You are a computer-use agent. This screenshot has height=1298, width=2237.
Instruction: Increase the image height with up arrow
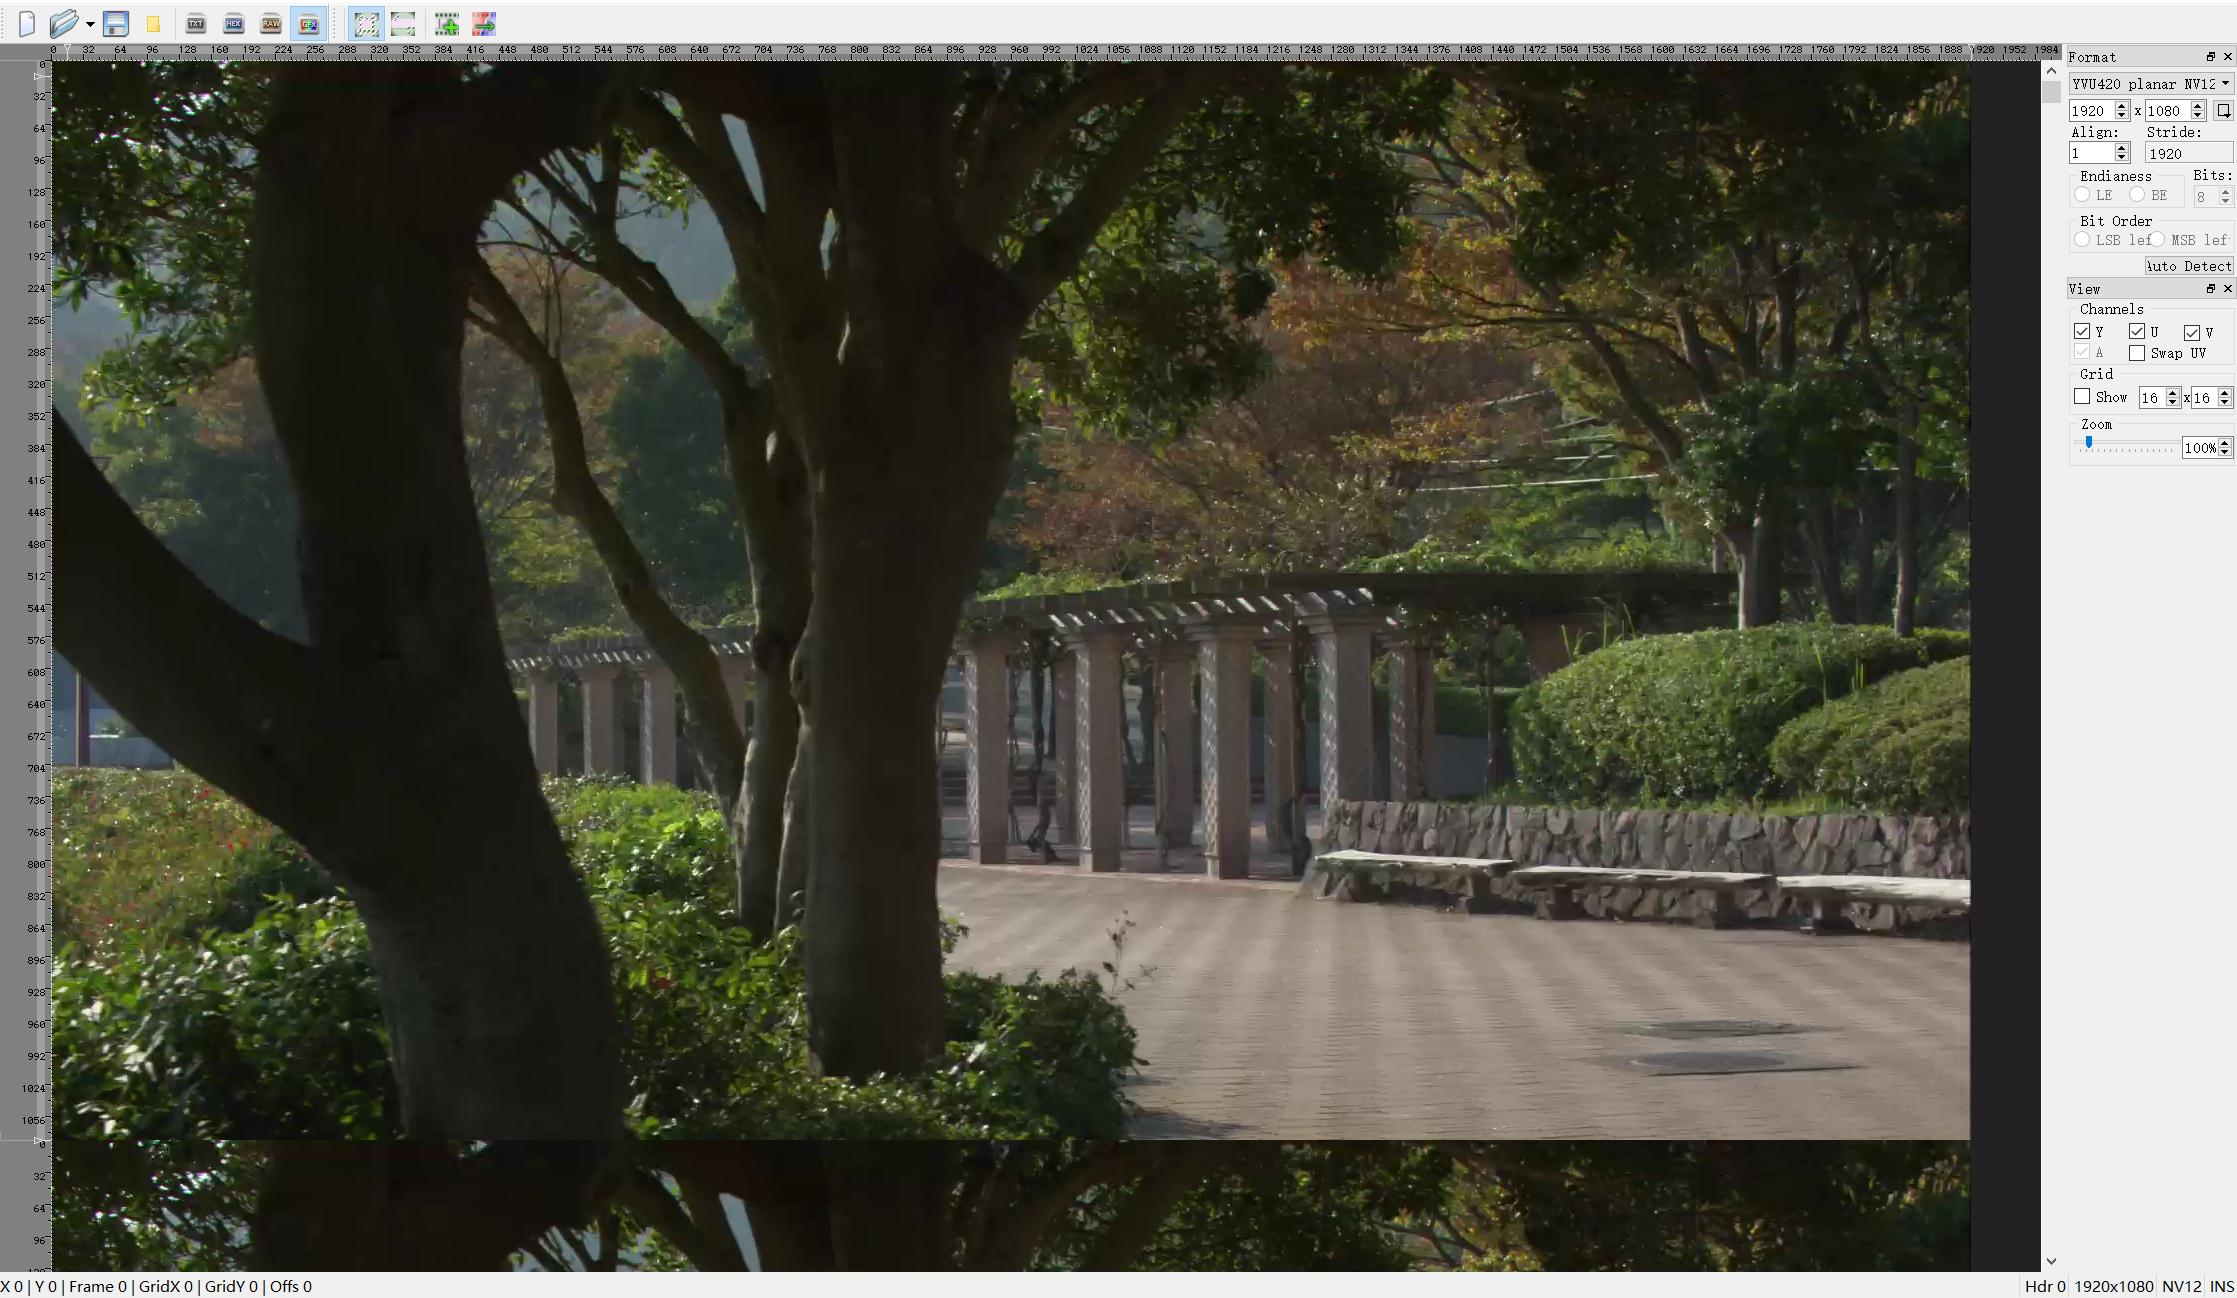[x=2197, y=106]
